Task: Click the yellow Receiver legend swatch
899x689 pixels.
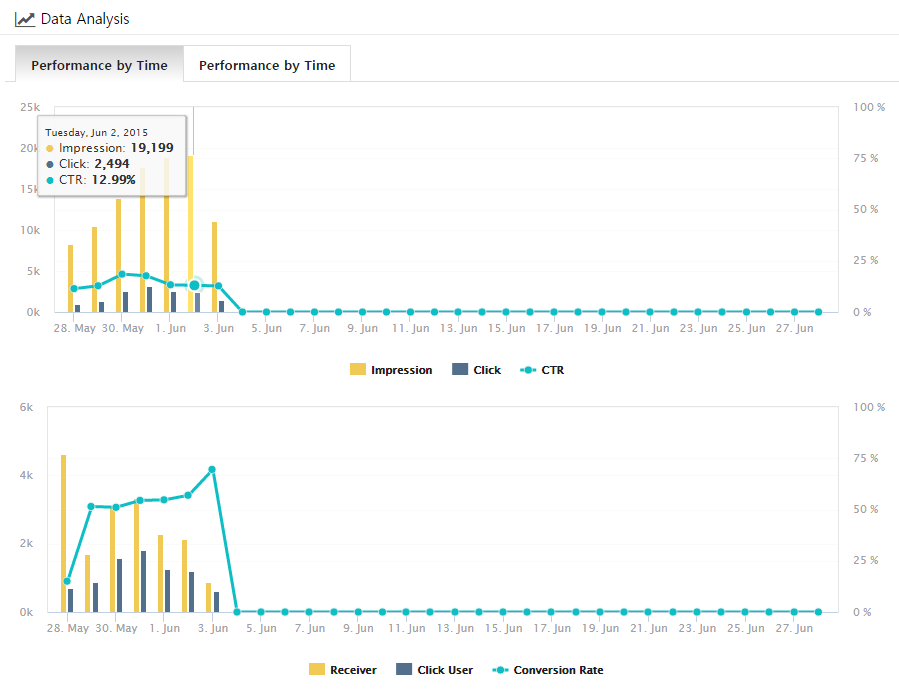Action: (x=317, y=670)
